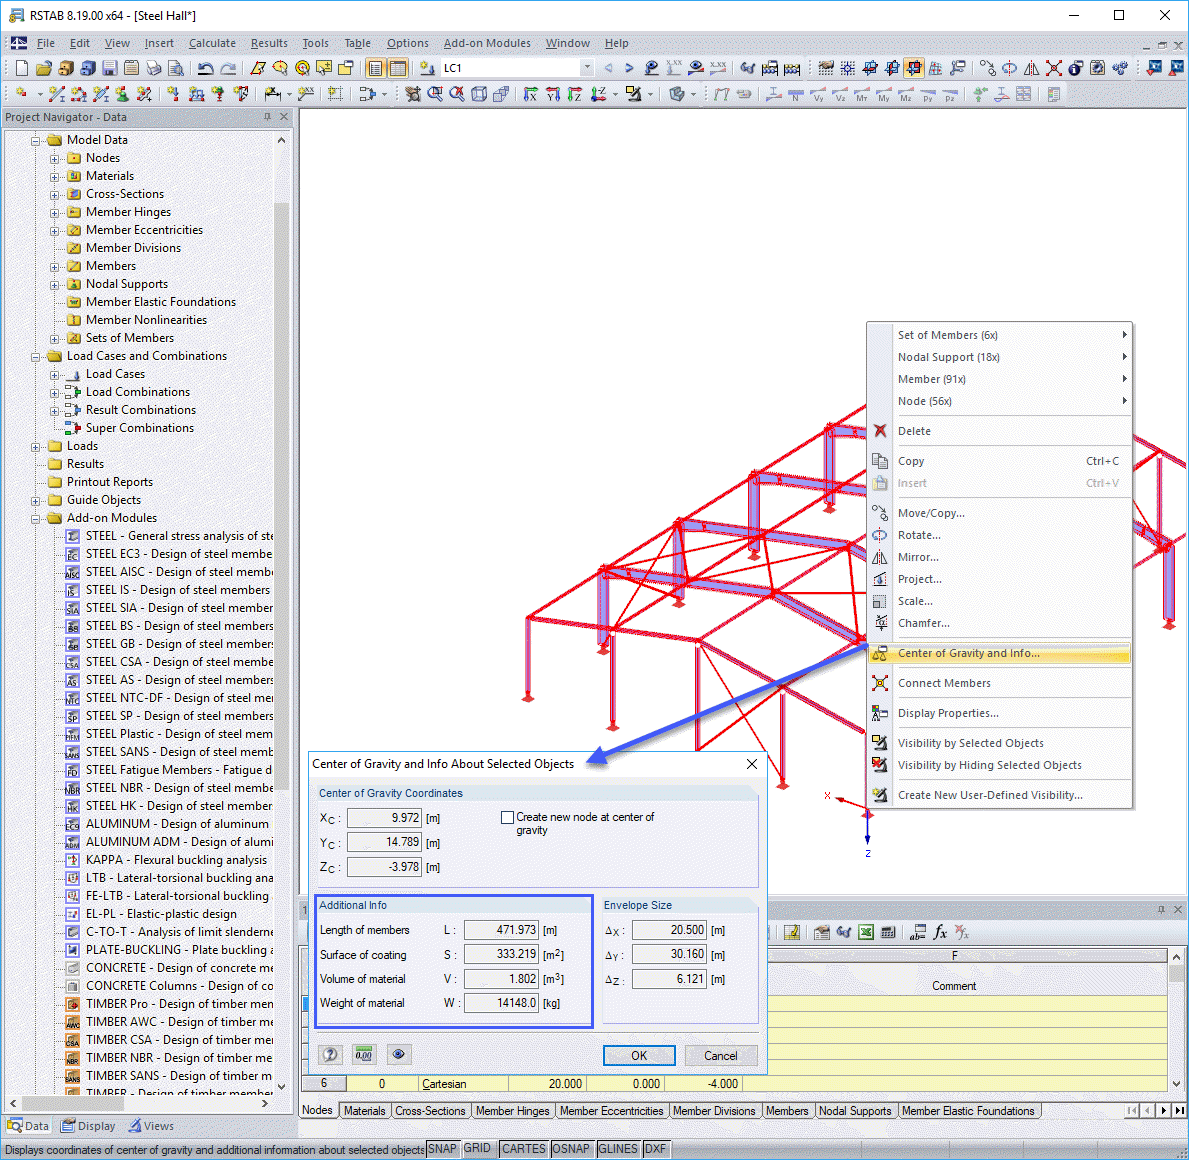Click the Print icon in the toolbar
The height and width of the screenshot is (1160, 1189).
[x=154, y=68]
